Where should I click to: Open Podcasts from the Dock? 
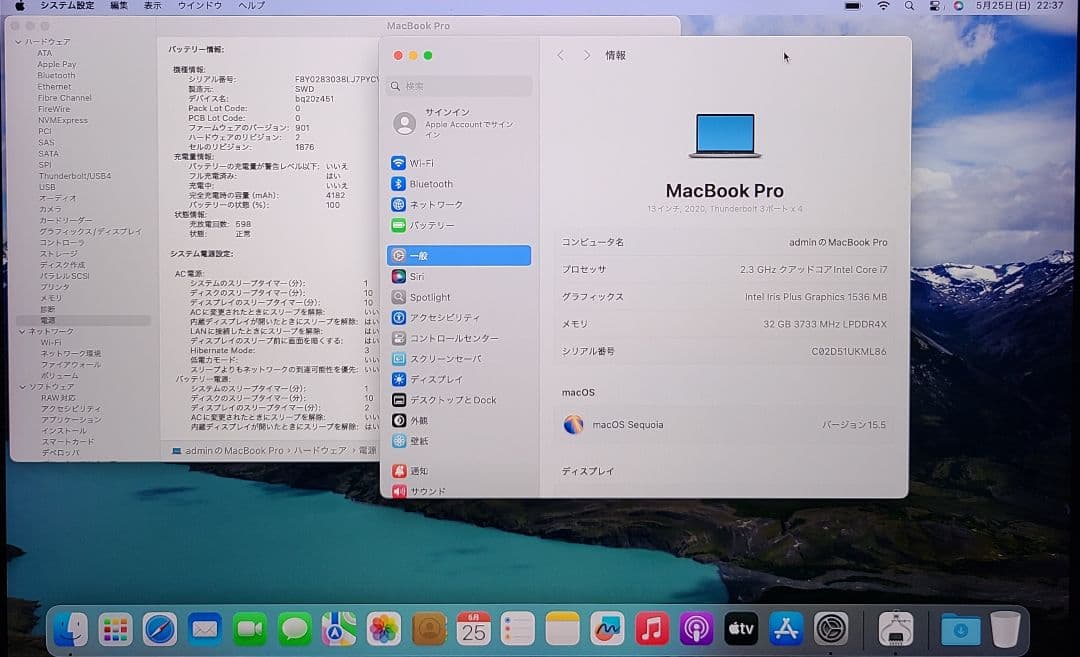point(696,629)
